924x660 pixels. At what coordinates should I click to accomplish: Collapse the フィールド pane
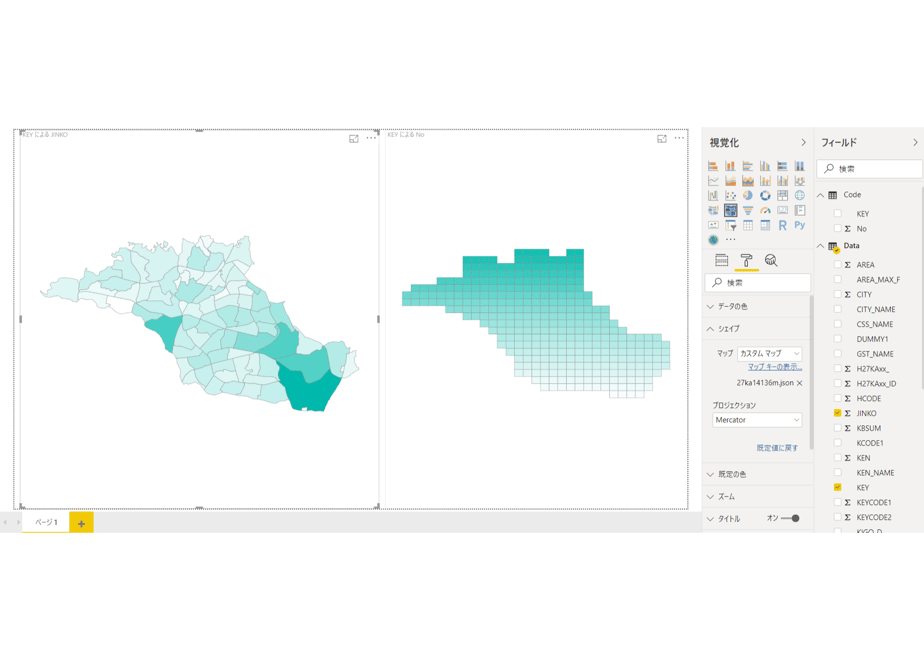click(915, 143)
